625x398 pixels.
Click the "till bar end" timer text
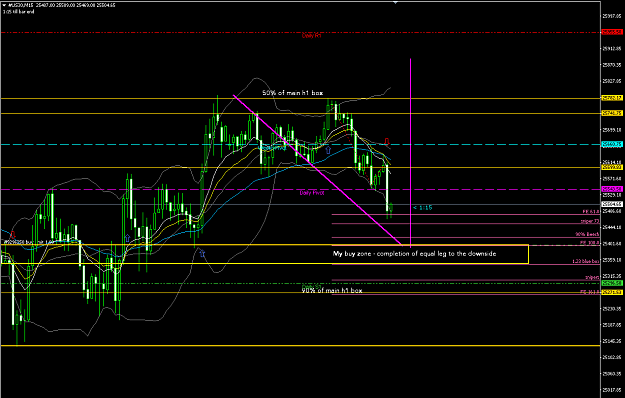pyautogui.click(x=19, y=12)
